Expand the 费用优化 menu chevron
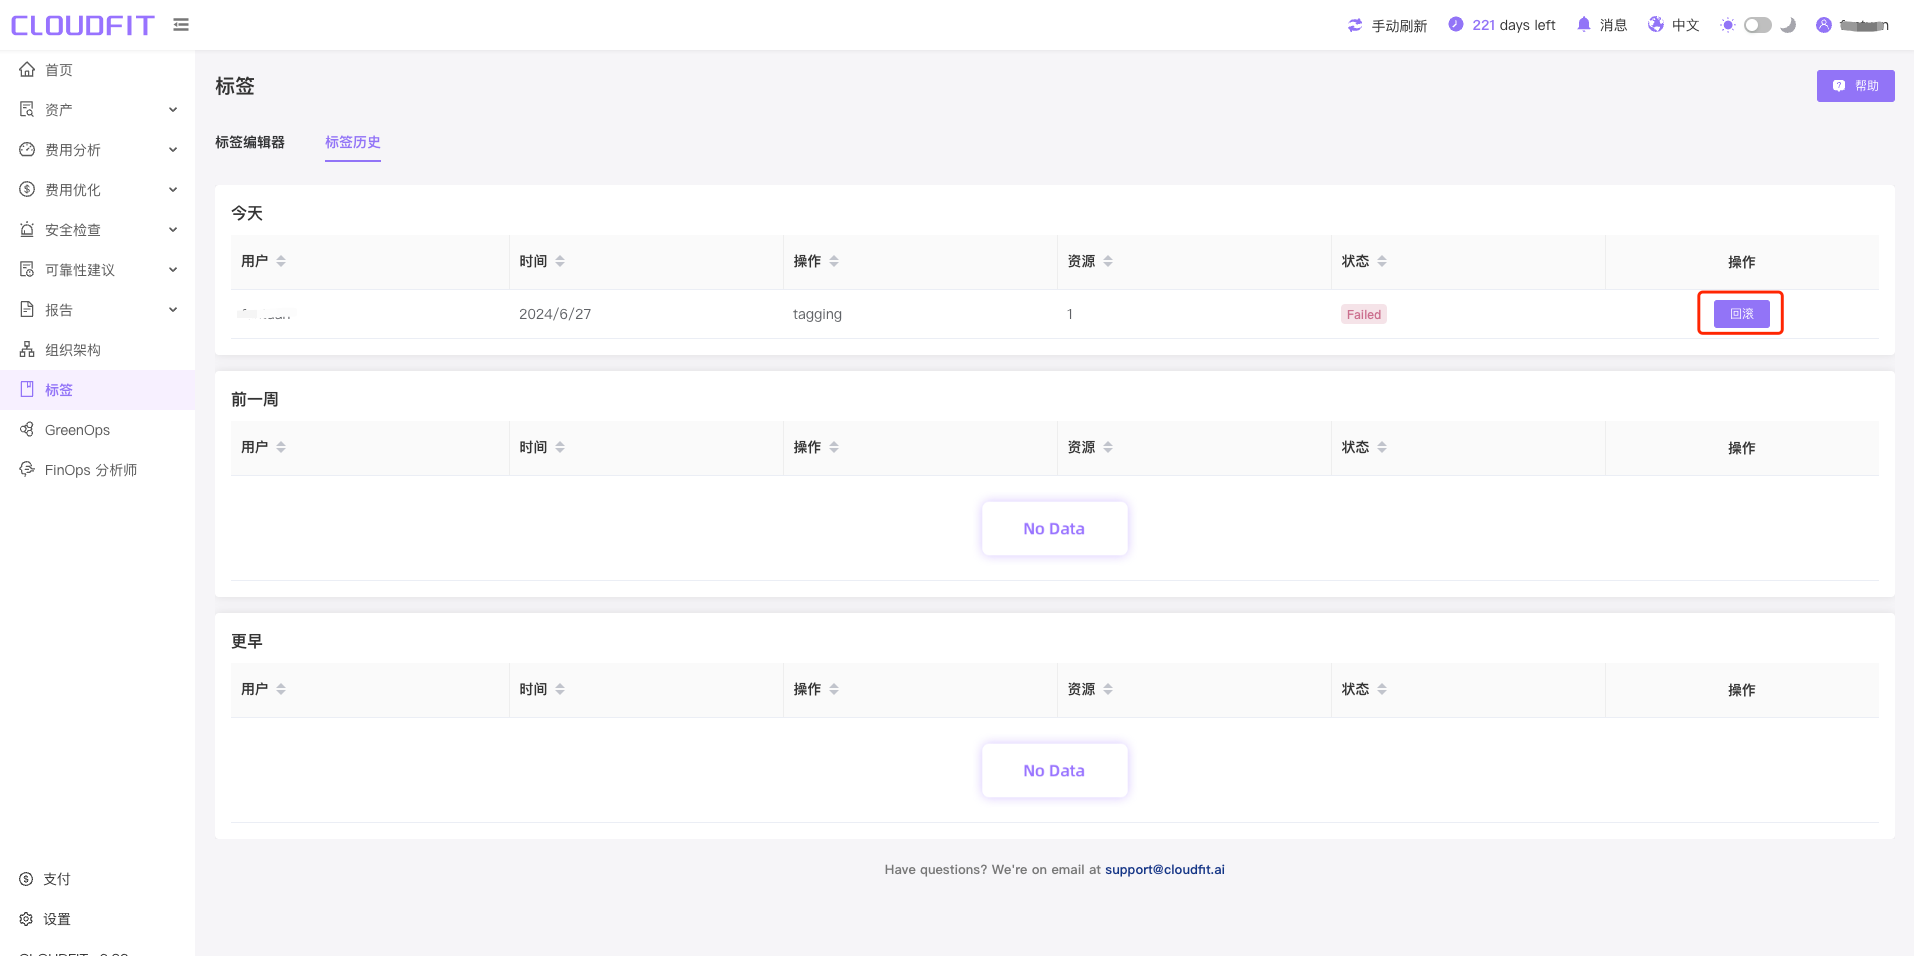This screenshot has height=956, width=1914. pyautogui.click(x=173, y=190)
